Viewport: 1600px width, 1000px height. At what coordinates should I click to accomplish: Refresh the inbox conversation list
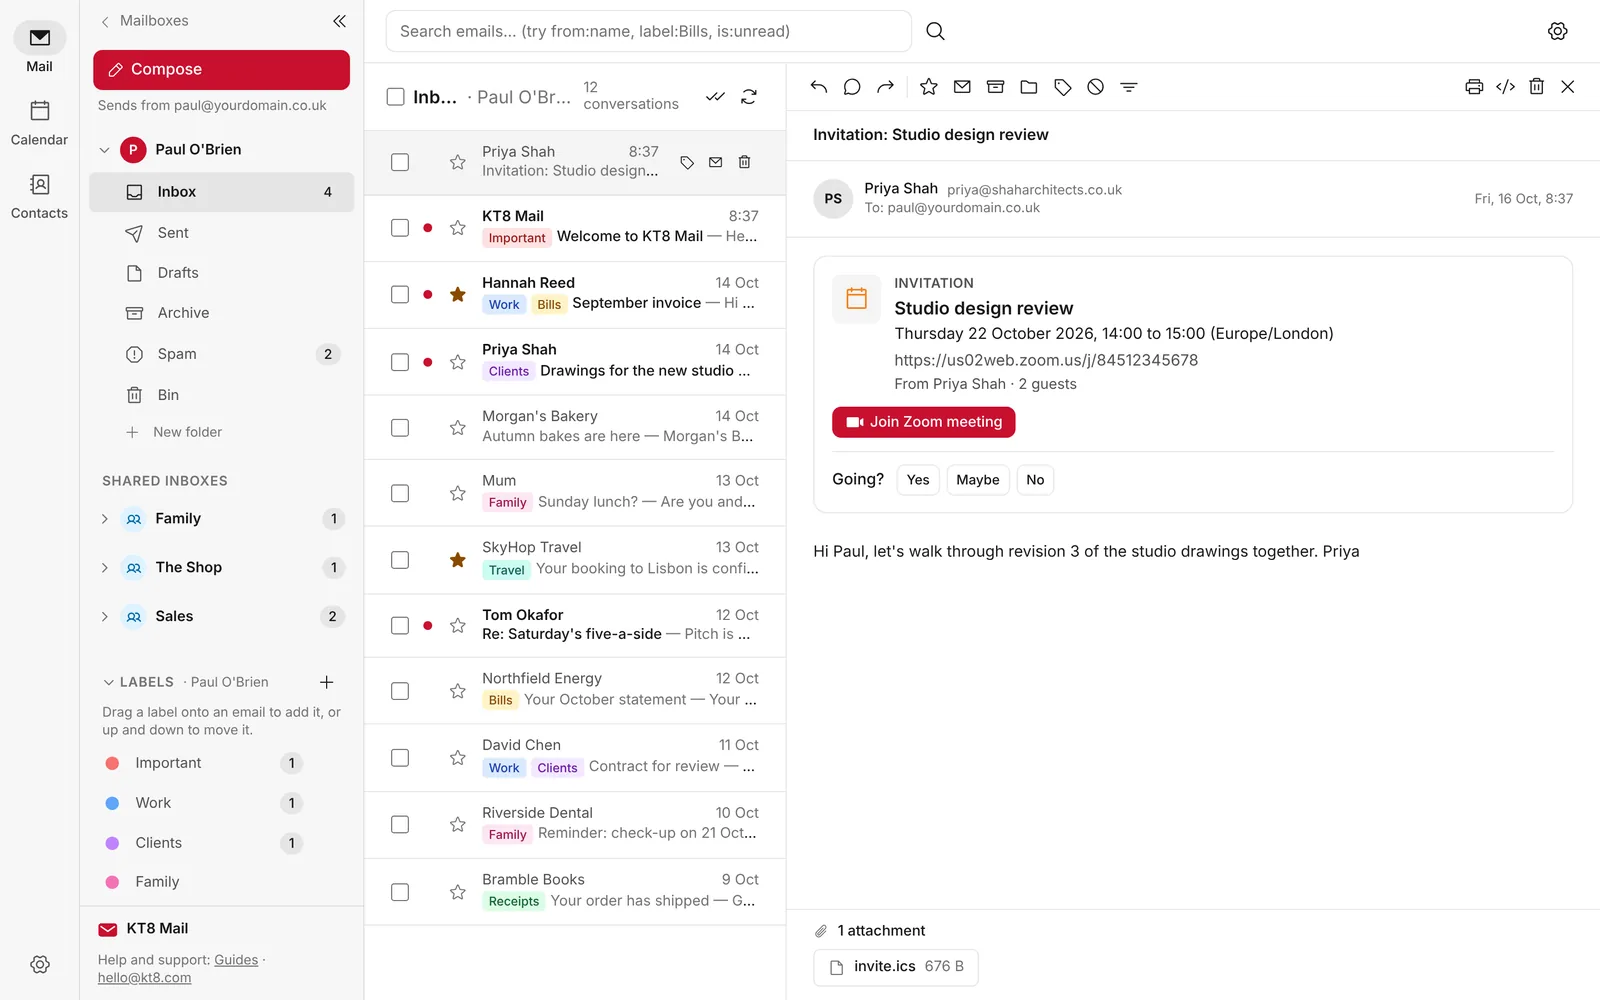749,97
